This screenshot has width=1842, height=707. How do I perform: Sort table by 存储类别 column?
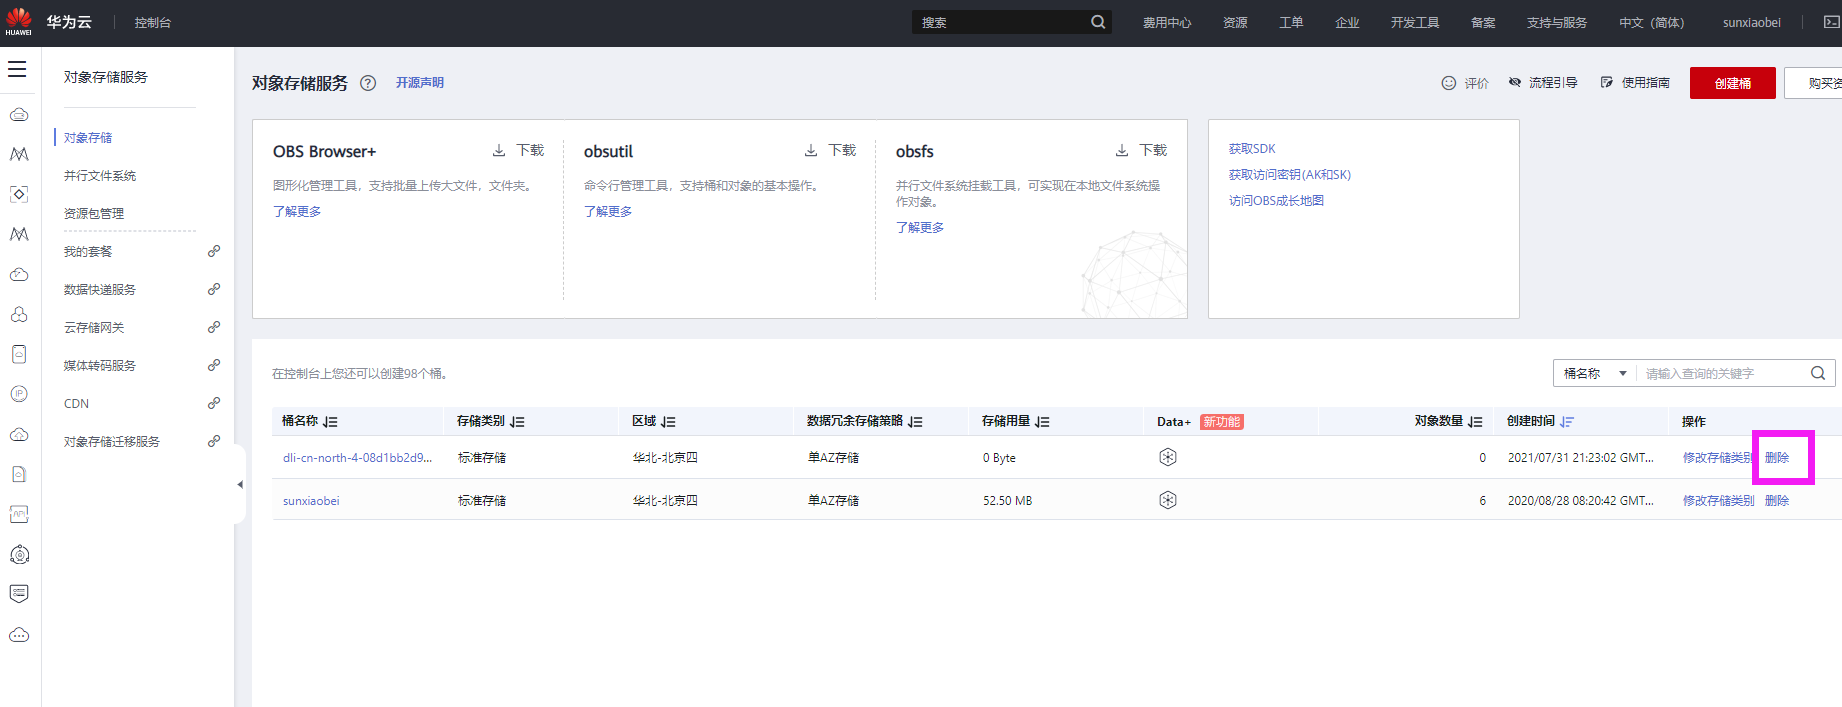tap(517, 422)
